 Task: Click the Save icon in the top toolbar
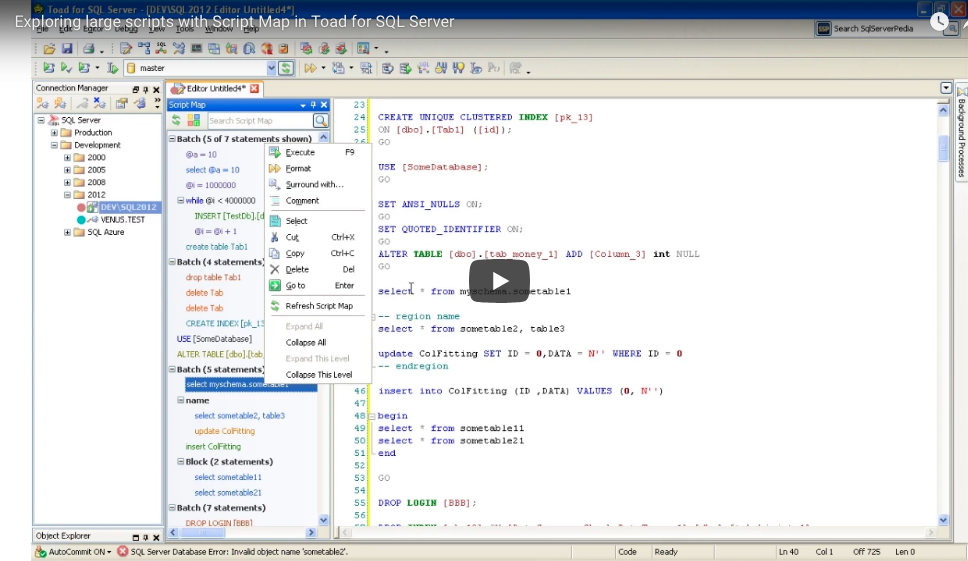point(67,48)
